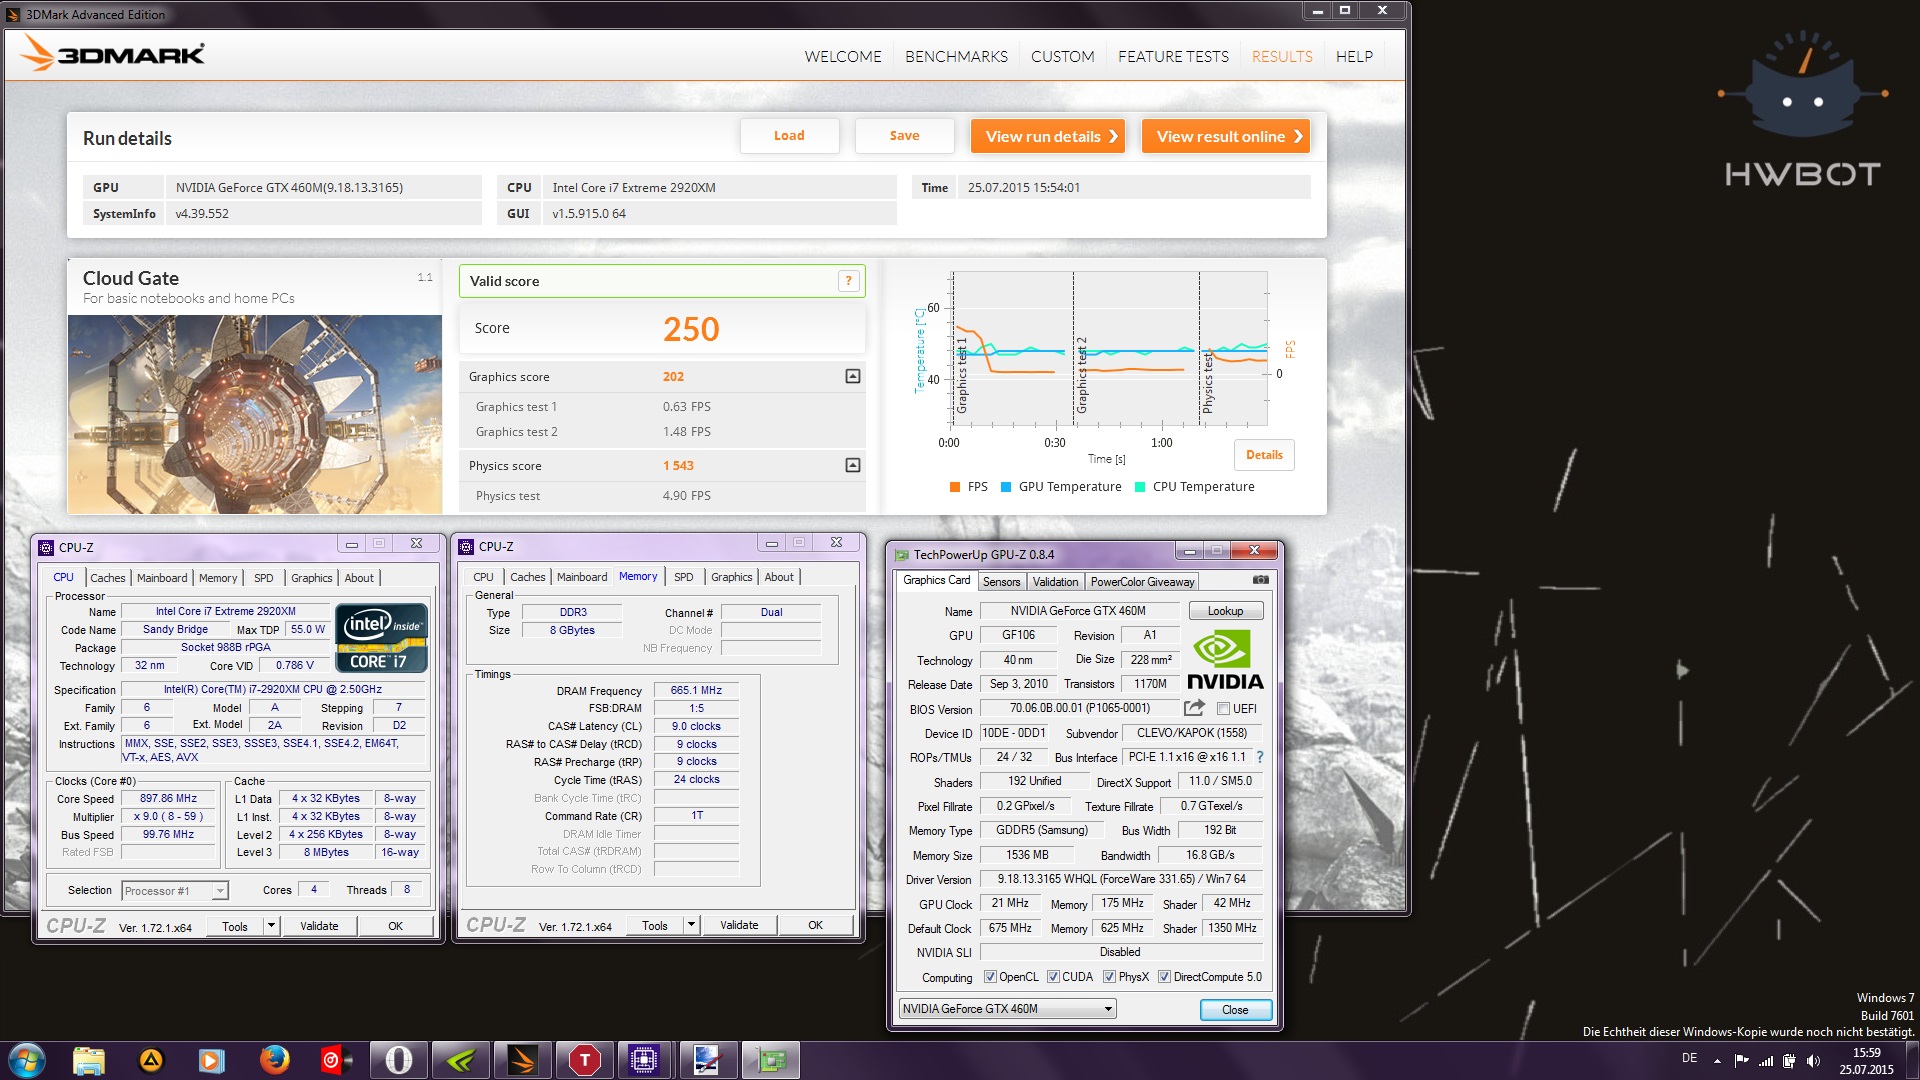Open the volume speaker tray icon
The width and height of the screenshot is (1920, 1080).
pos(1813,1060)
